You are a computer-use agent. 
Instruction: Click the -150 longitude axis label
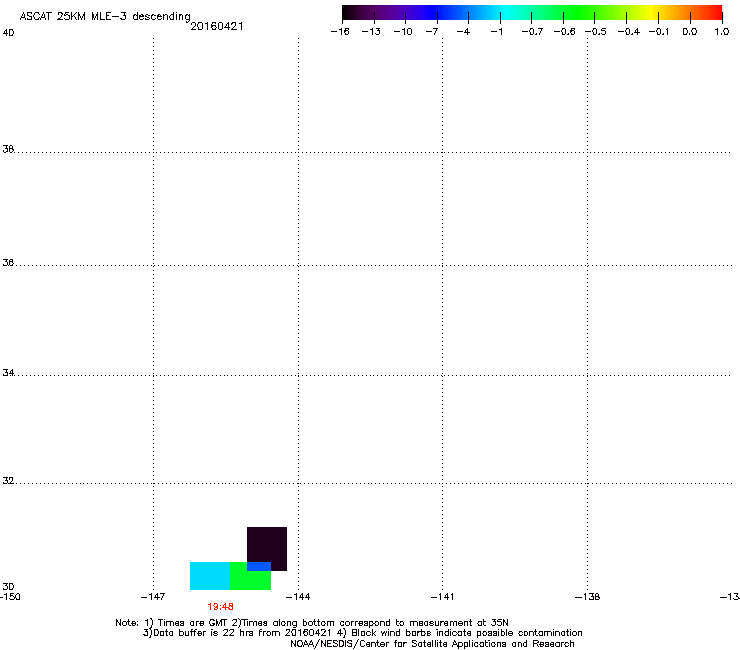10,597
